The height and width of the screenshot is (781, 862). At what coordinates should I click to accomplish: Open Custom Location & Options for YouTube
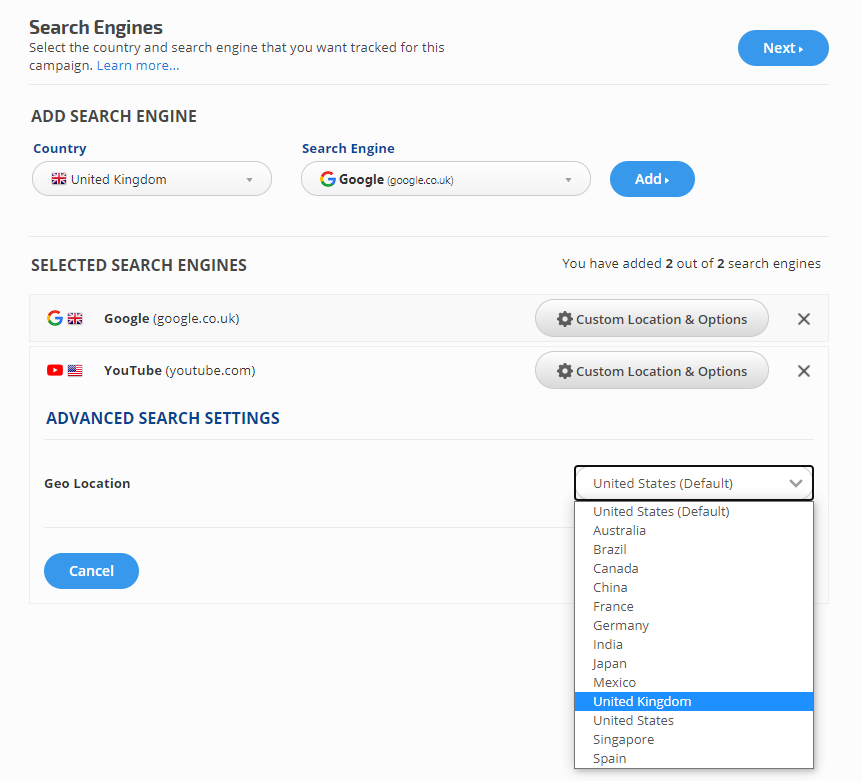[652, 371]
